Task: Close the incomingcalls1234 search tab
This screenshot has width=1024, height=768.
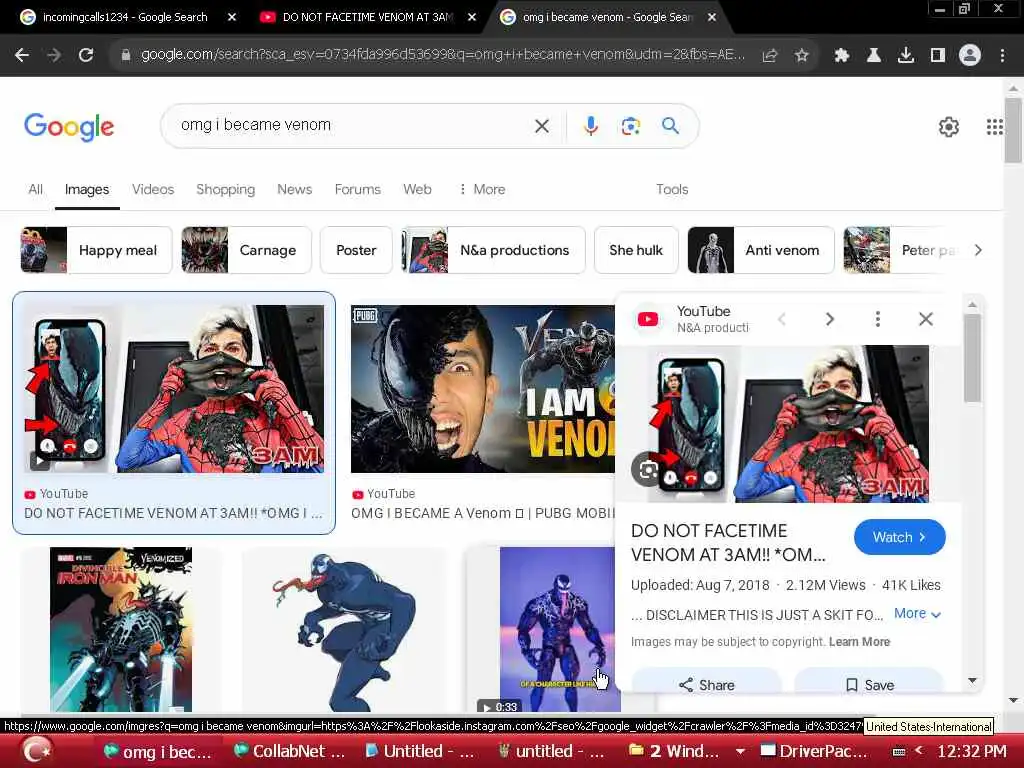Action: coord(231,17)
